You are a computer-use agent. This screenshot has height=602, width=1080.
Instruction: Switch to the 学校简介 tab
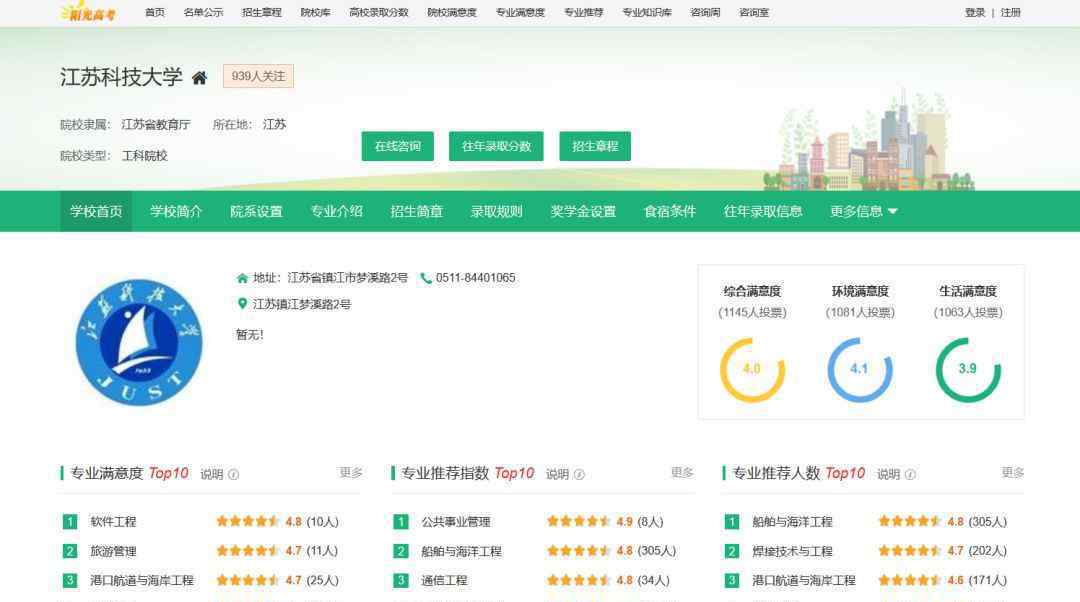point(176,211)
